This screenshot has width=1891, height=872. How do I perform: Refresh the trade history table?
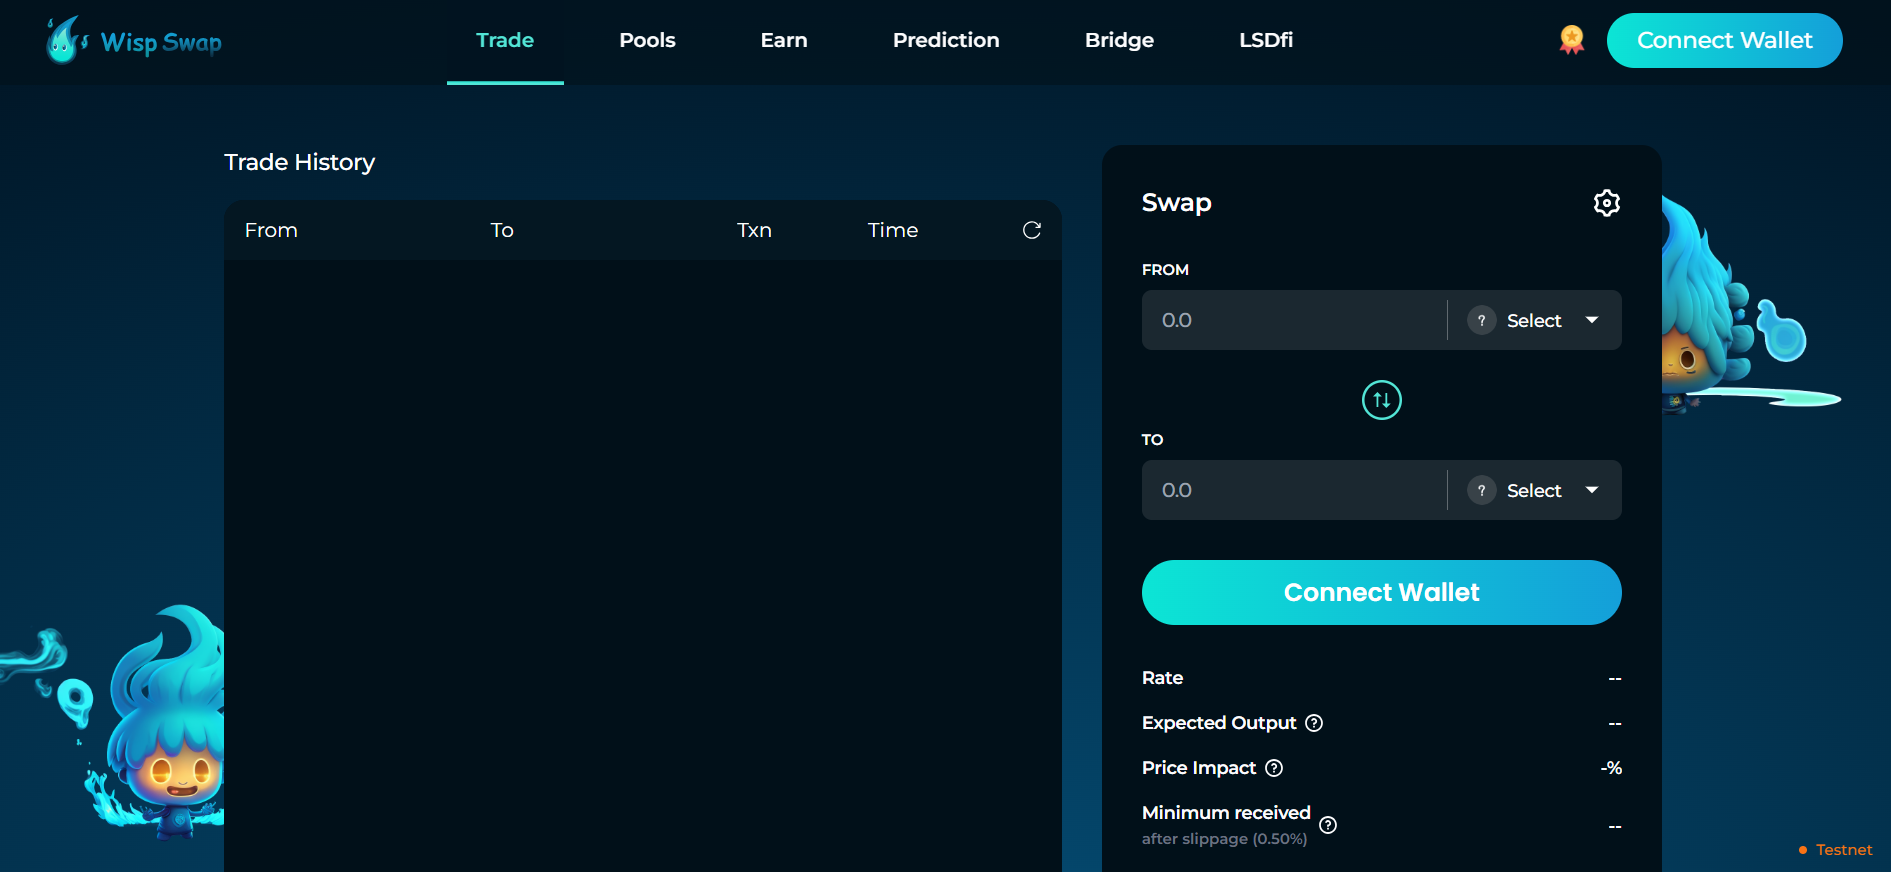pos(1032,230)
